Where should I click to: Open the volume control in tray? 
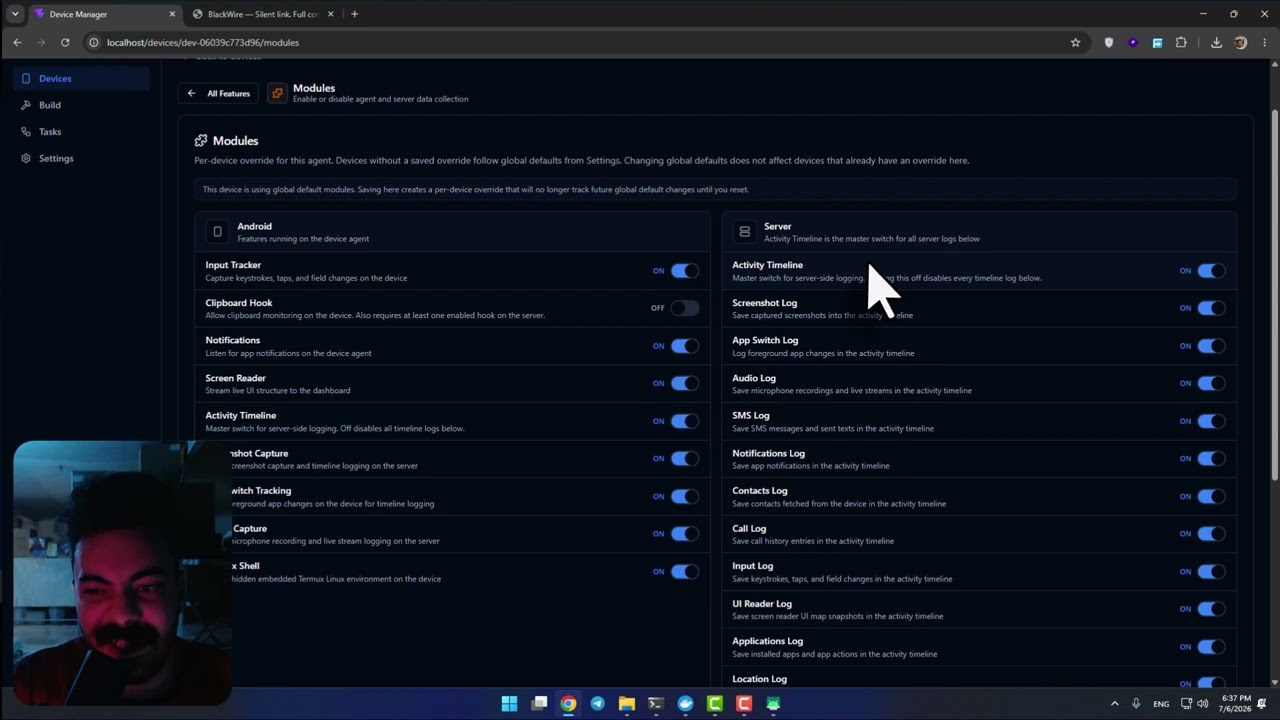click(1202, 703)
